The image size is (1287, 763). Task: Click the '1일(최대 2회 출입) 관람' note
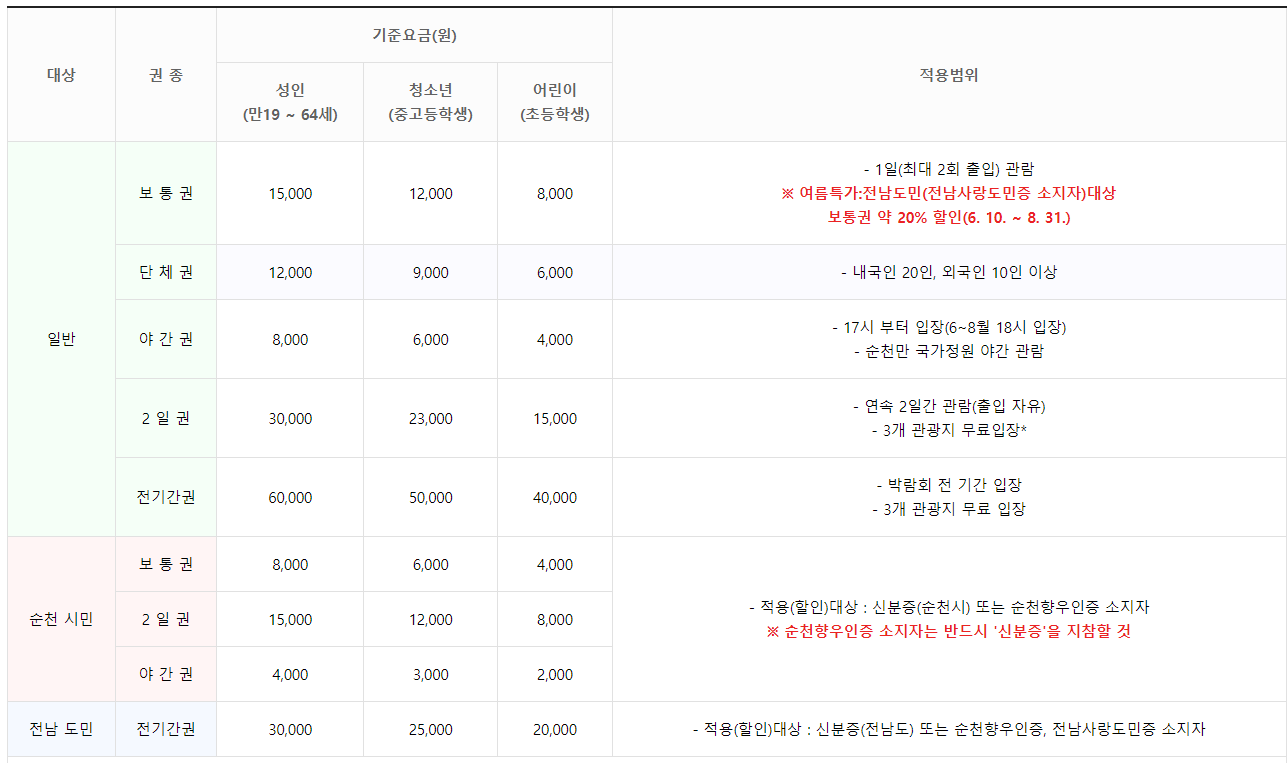coord(949,169)
